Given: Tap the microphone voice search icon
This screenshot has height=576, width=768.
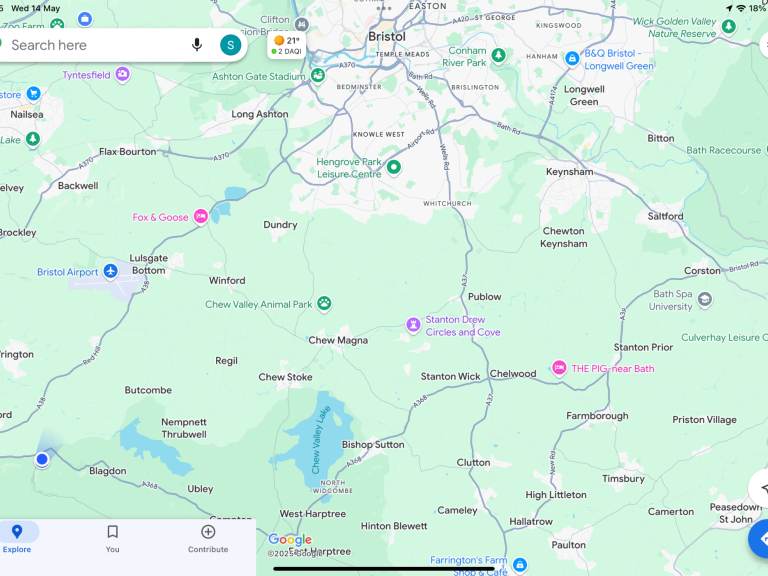Looking at the screenshot, I should point(197,45).
